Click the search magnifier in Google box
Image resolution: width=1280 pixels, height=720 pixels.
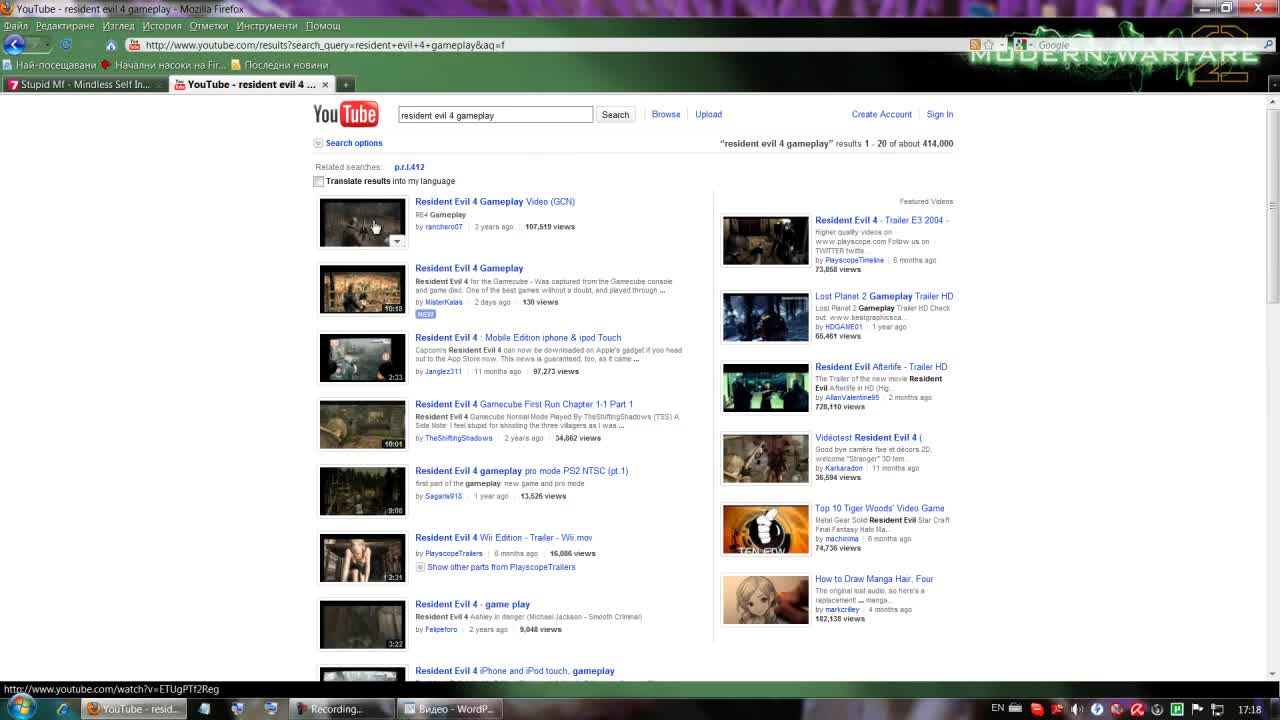1270,45
